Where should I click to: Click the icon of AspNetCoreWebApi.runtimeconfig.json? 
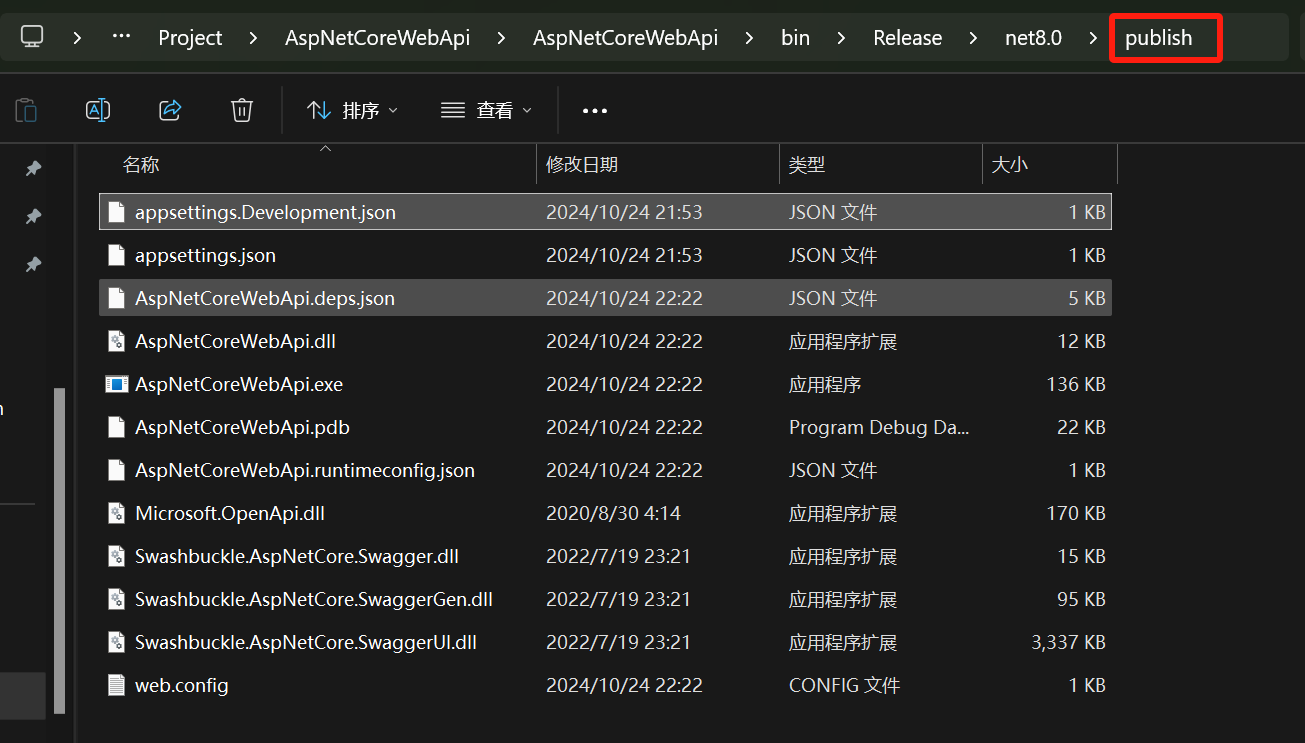[x=117, y=470]
